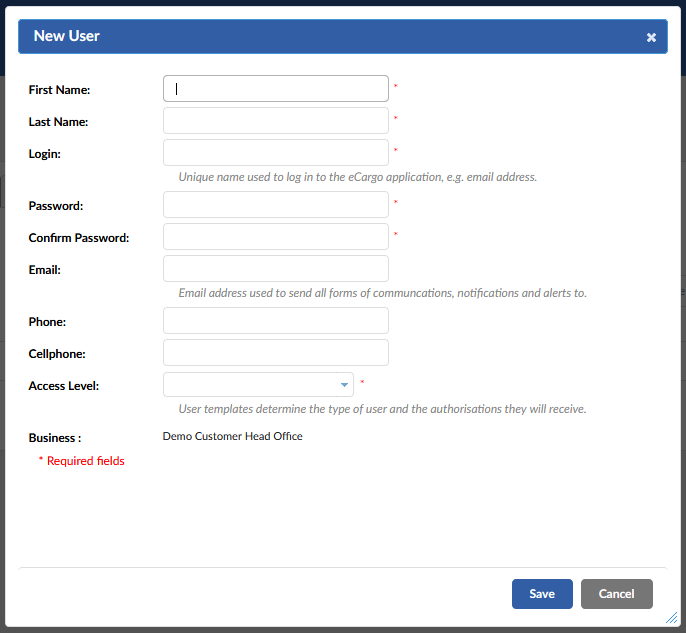686x633 pixels.
Task: Click the New User title bar
Action: click(343, 37)
